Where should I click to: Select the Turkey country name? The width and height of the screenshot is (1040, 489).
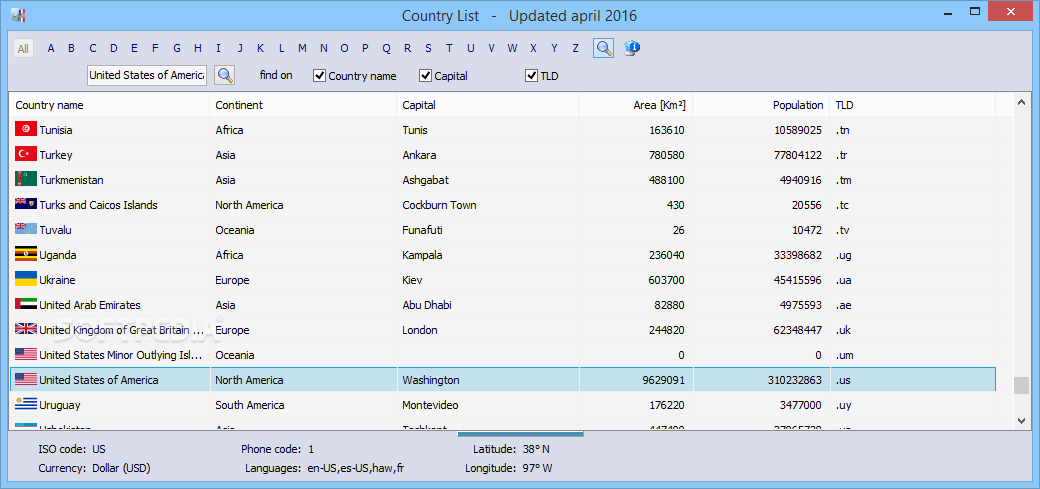coord(56,155)
